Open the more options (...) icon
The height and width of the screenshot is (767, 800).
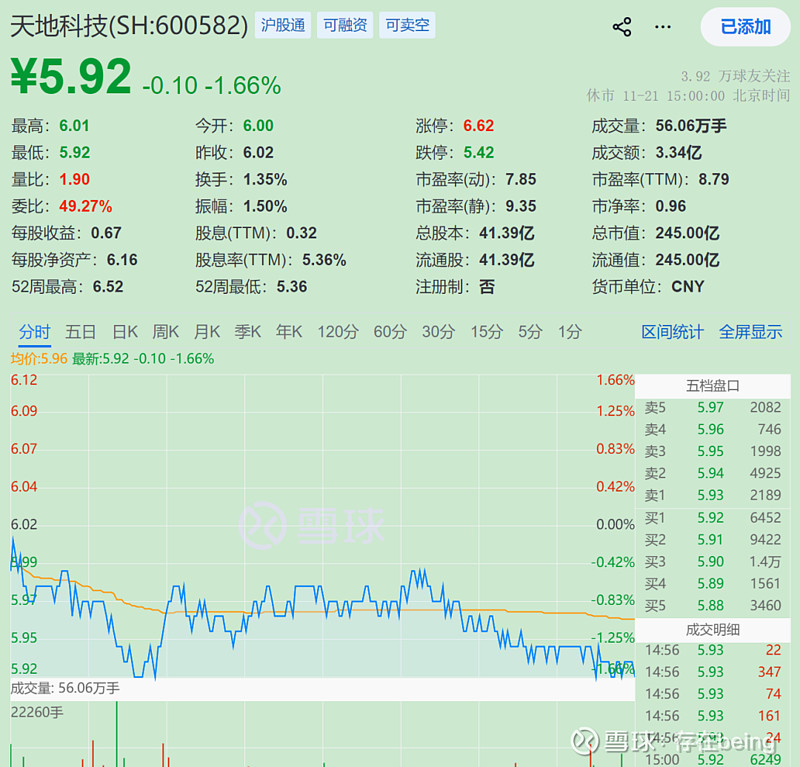[662, 28]
